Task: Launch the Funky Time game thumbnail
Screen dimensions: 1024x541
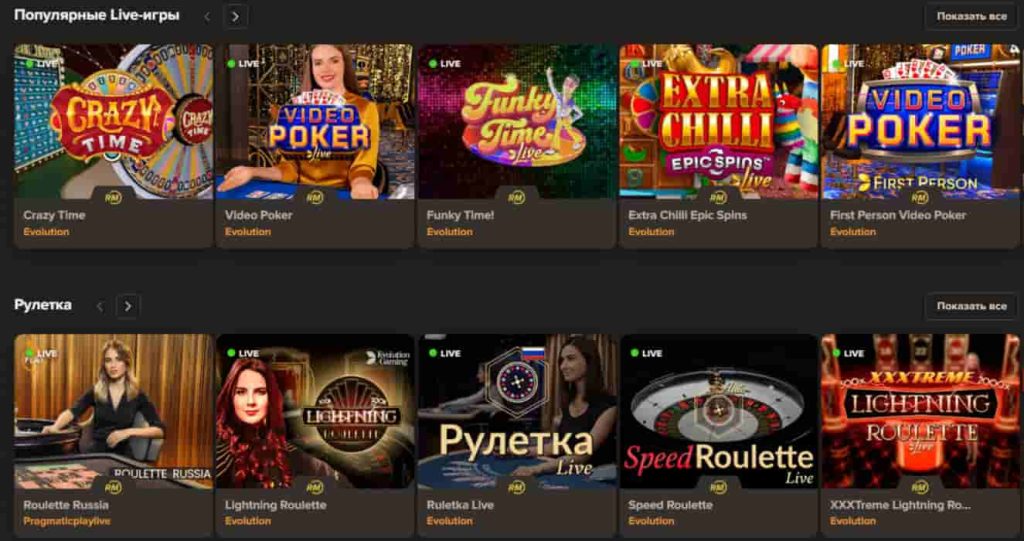Action: tap(517, 122)
